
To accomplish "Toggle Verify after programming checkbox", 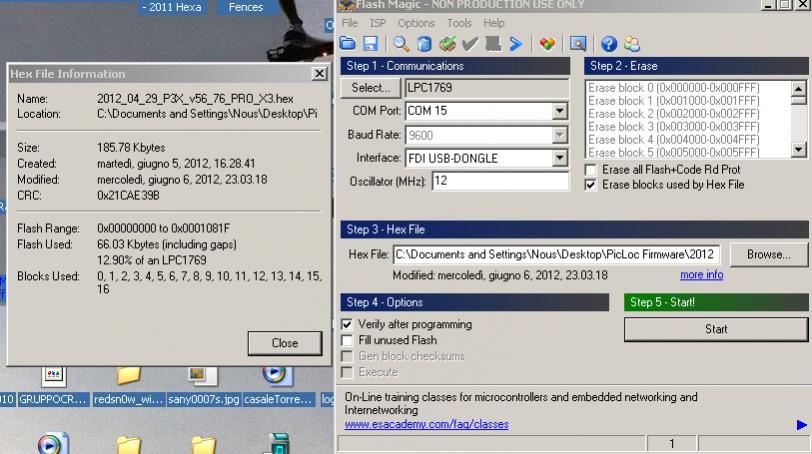I will pos(347,325).
